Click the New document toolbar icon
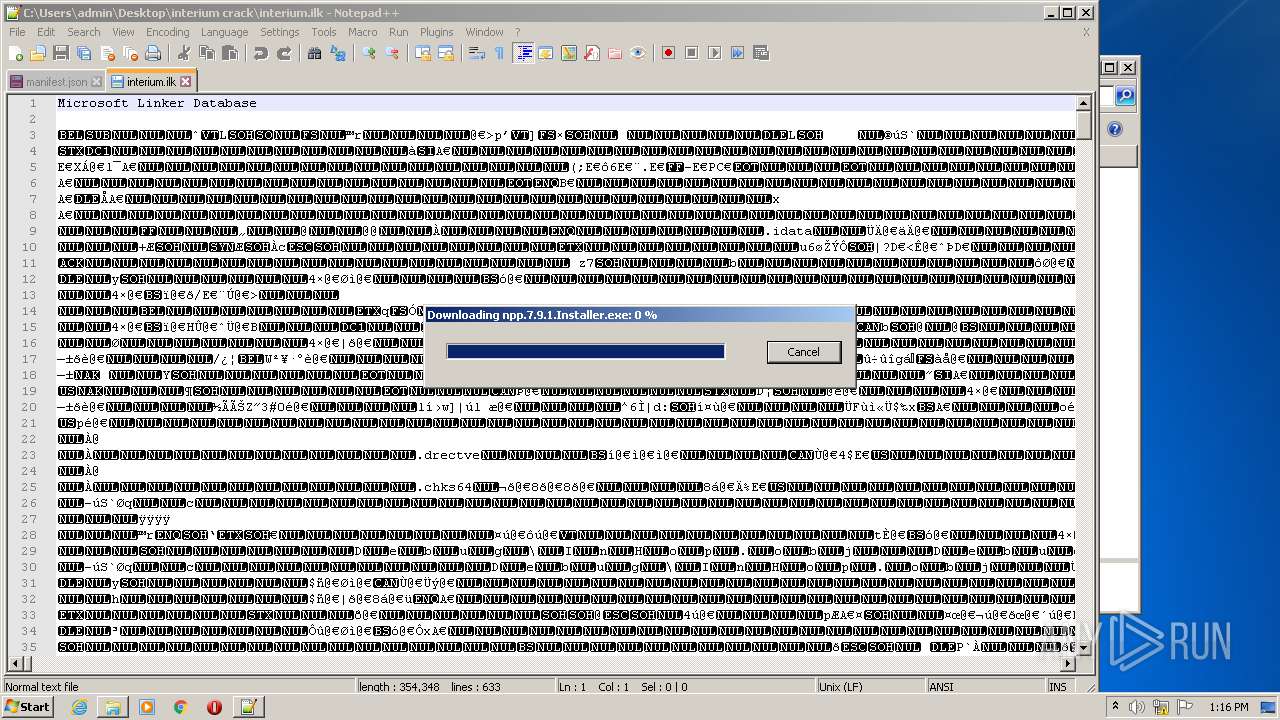The width and height of the screenshot is (1280, 720). 16,53
